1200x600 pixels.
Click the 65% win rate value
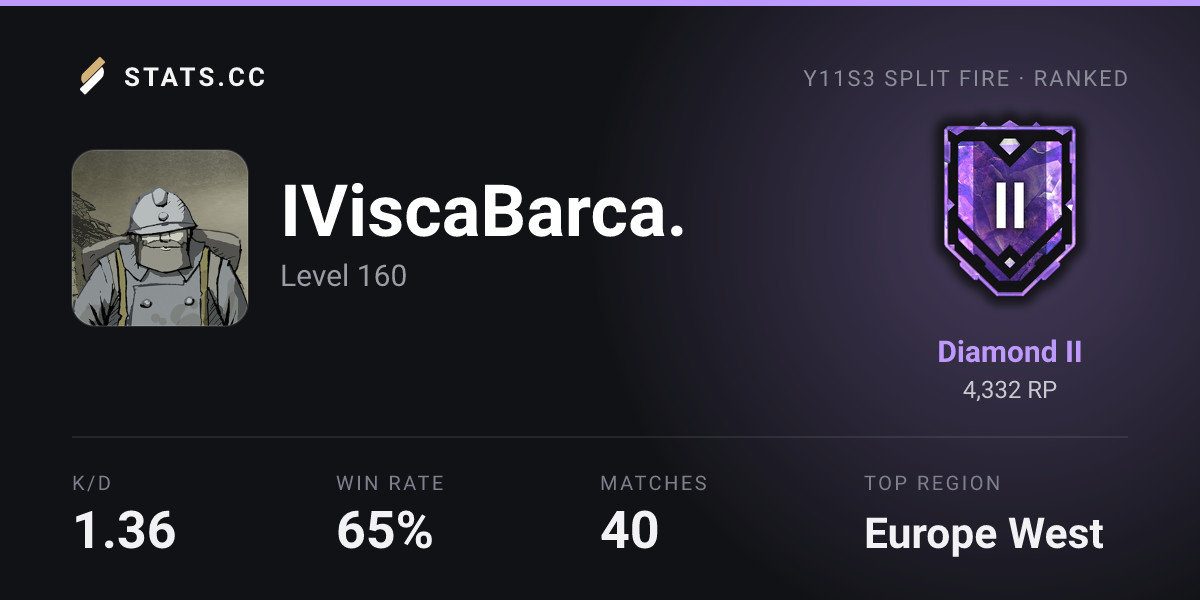click(385, 530)
